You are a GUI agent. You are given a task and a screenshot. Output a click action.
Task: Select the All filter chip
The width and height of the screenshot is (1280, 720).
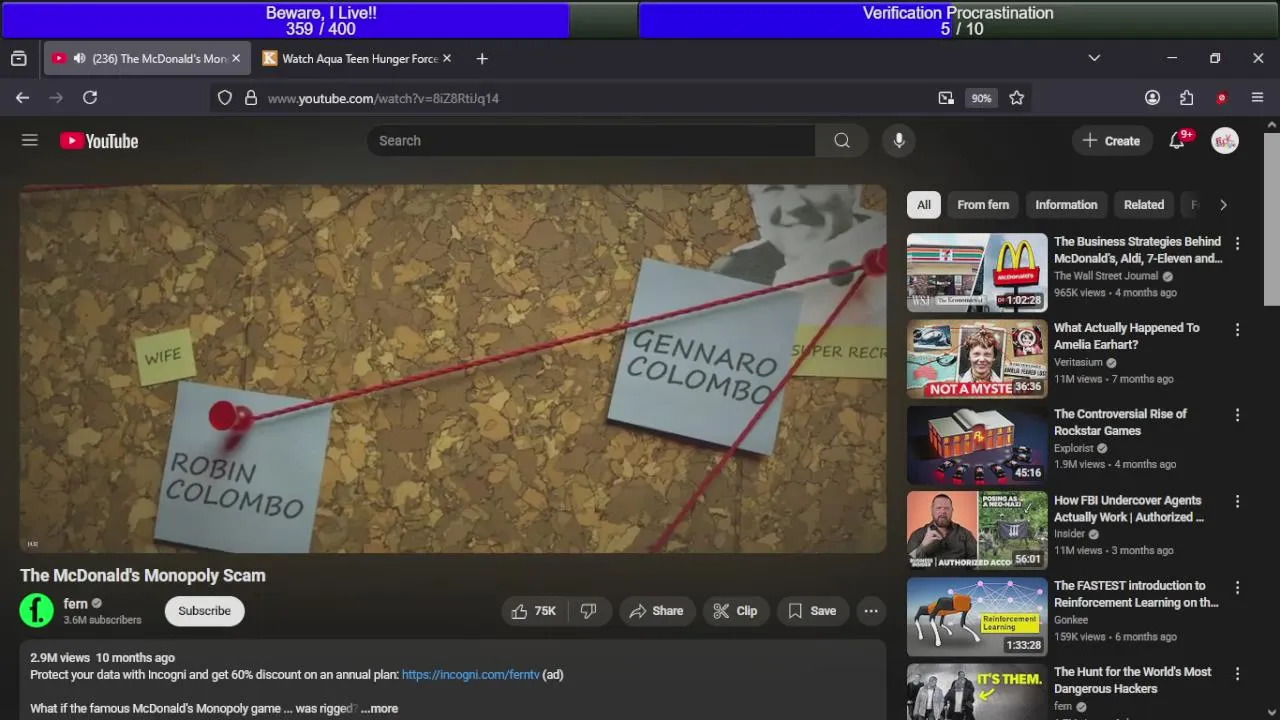pyautogui.click(x=924, y=205)
